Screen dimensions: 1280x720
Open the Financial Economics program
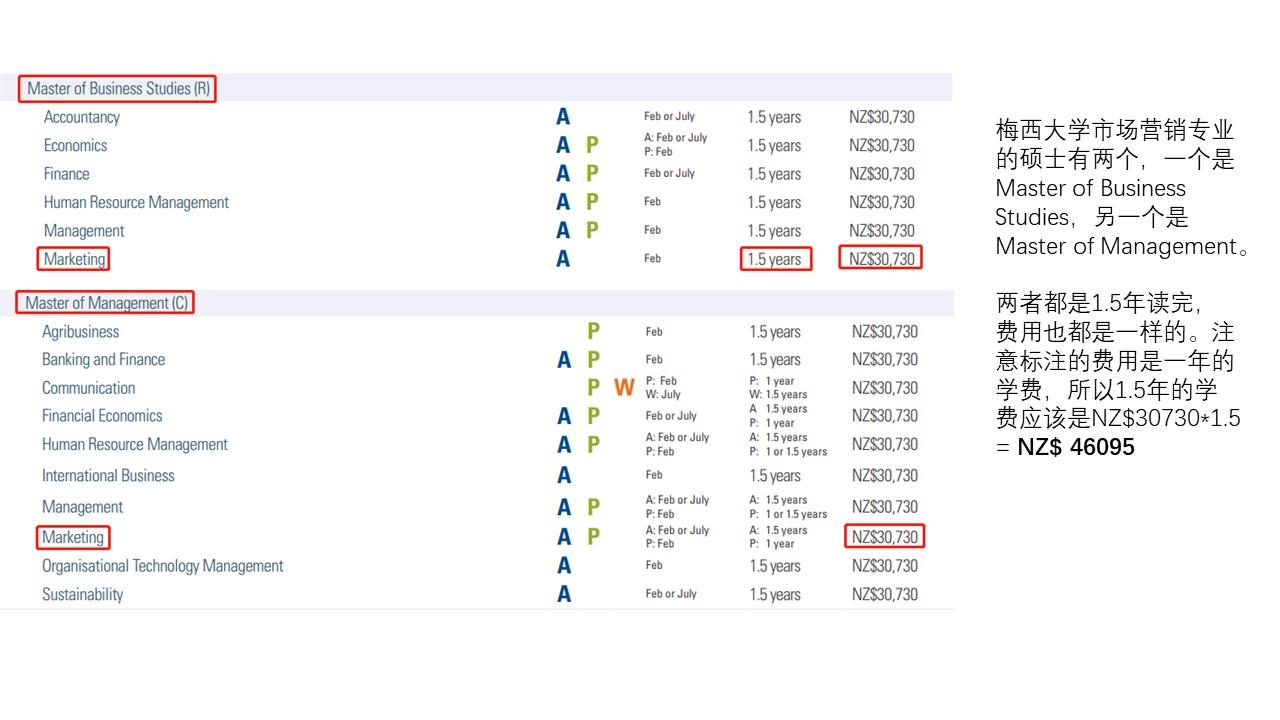click(102, 416)
